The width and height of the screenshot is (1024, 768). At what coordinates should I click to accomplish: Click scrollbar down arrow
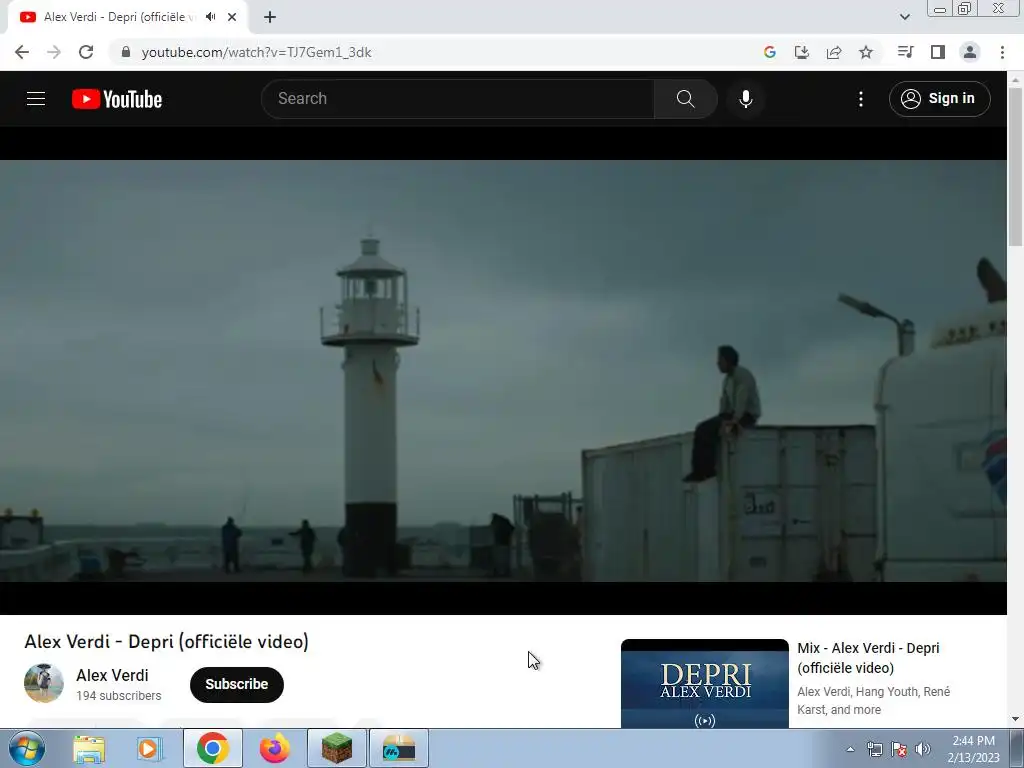click(x=1015, y=719)
